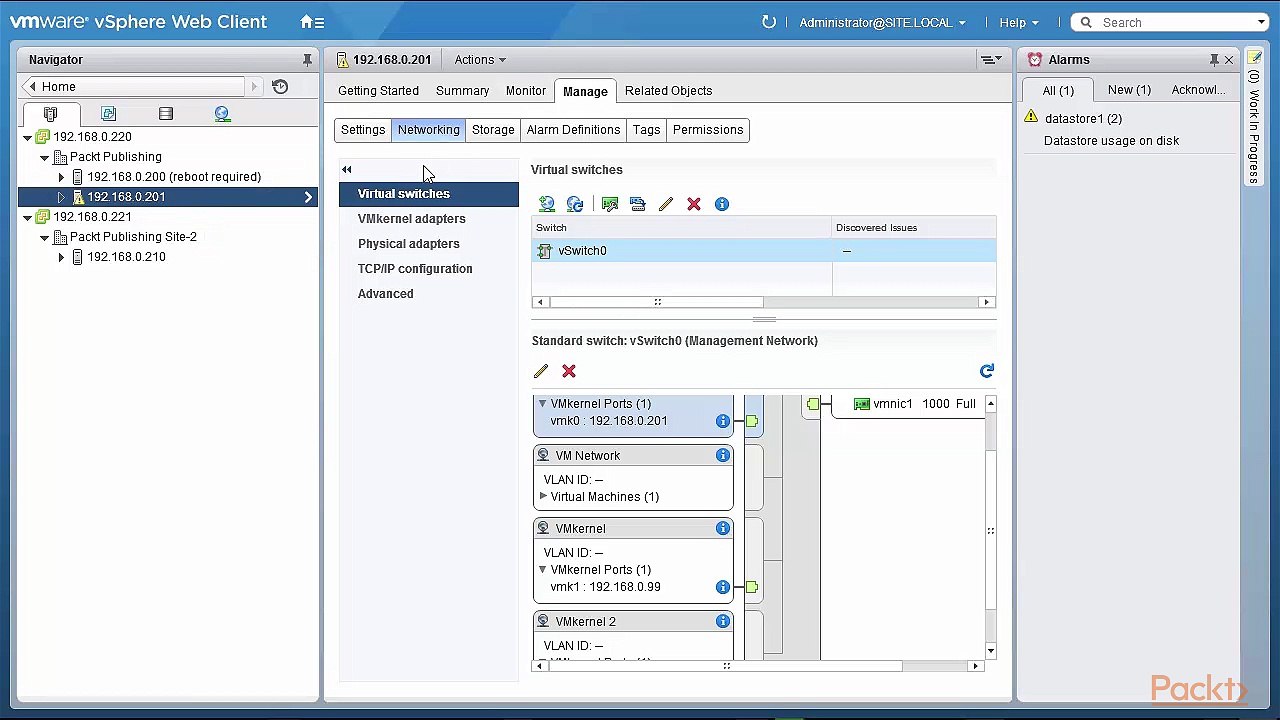The height and width of the screenshot is (720, 1280).
Task: Click global refresh icon in top bar
Action: (x=769, y=22)
